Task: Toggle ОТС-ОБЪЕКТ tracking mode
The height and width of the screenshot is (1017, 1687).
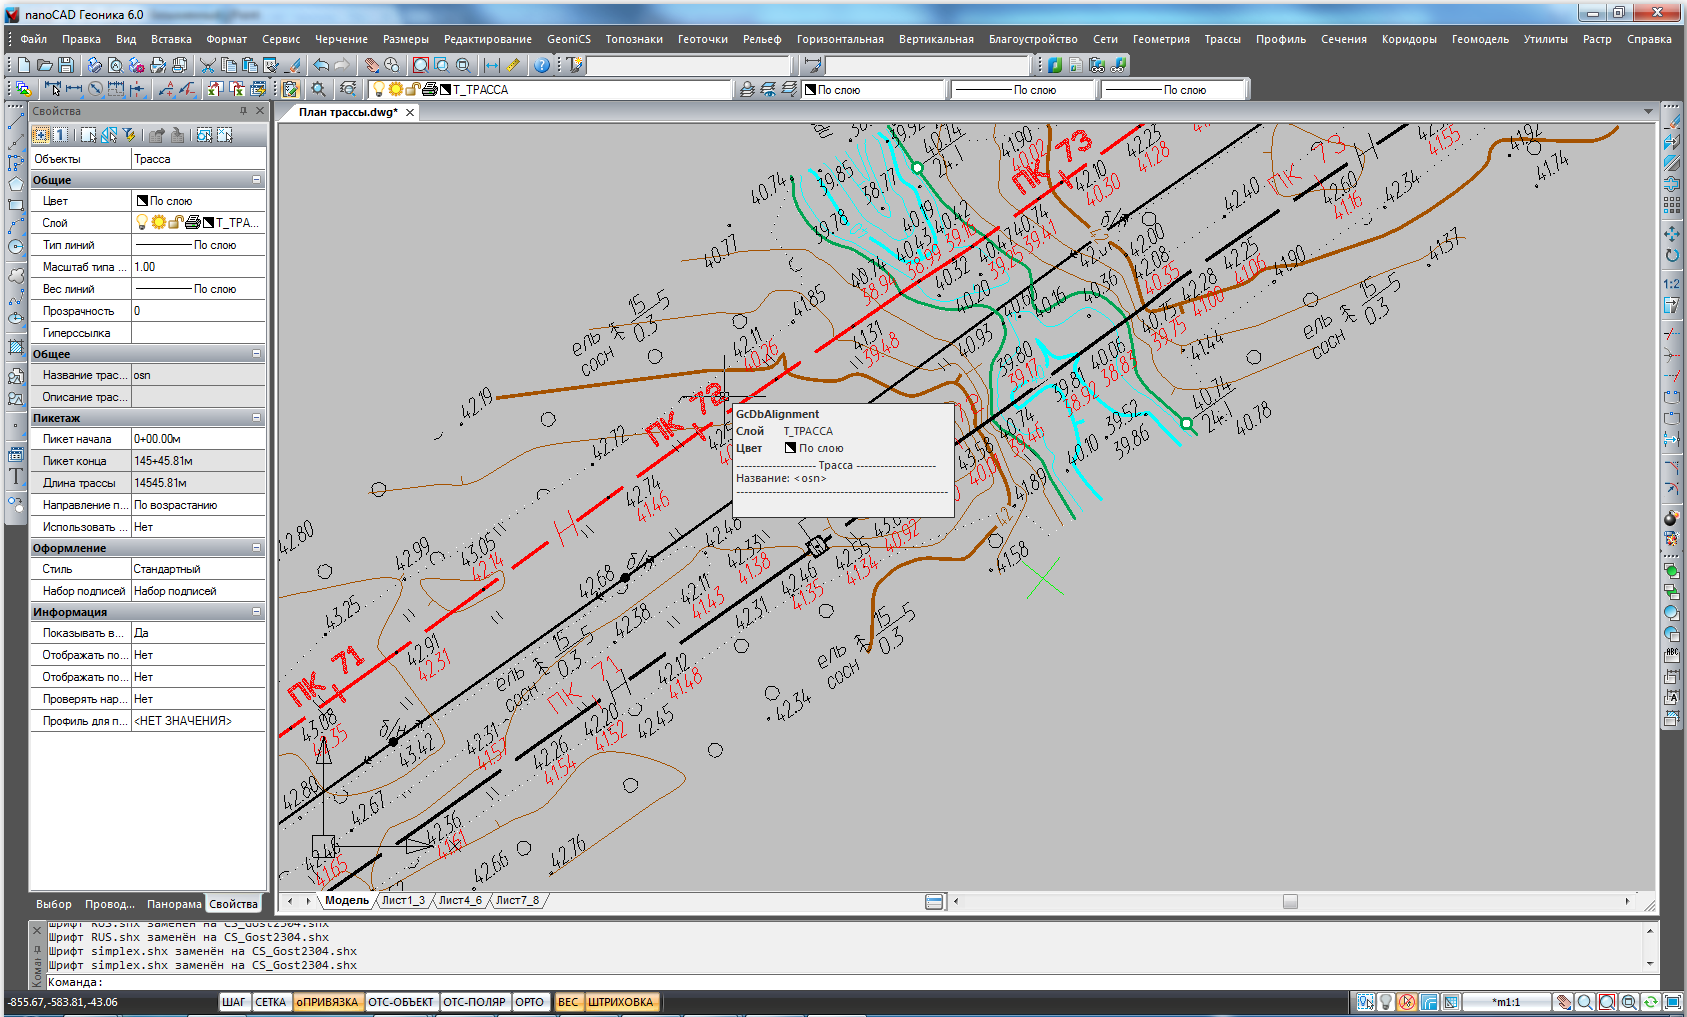Action: pyautogui.click(x=400, y=1002)
